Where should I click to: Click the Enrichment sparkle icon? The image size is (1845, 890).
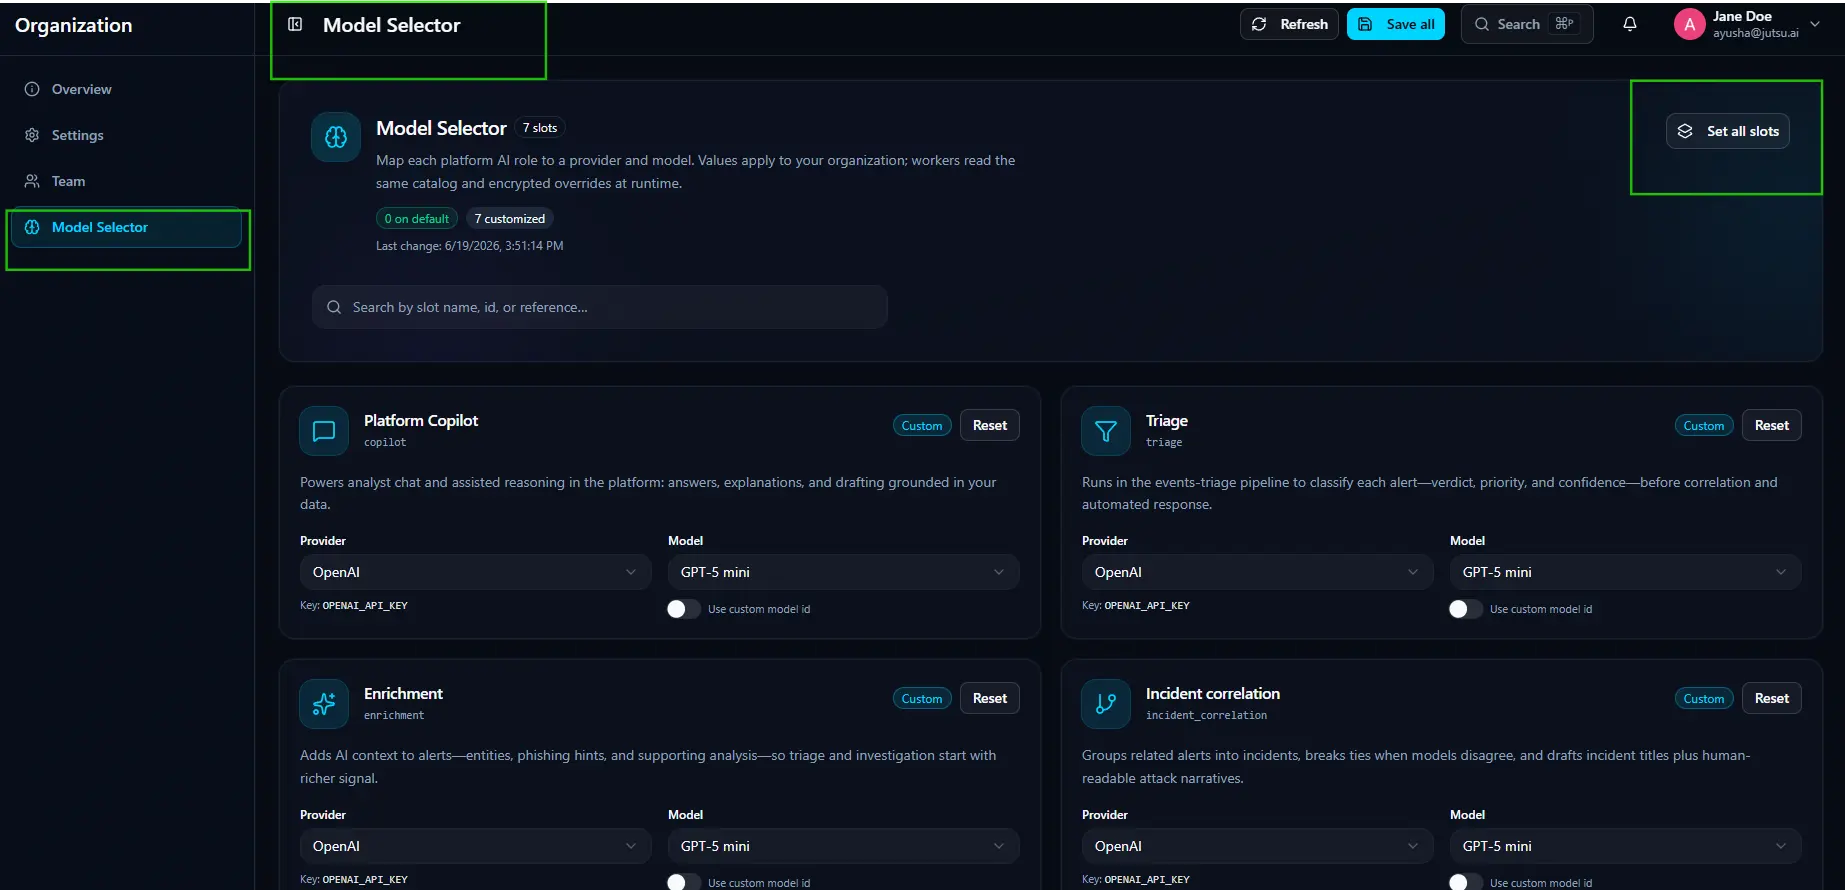(324, 704)
